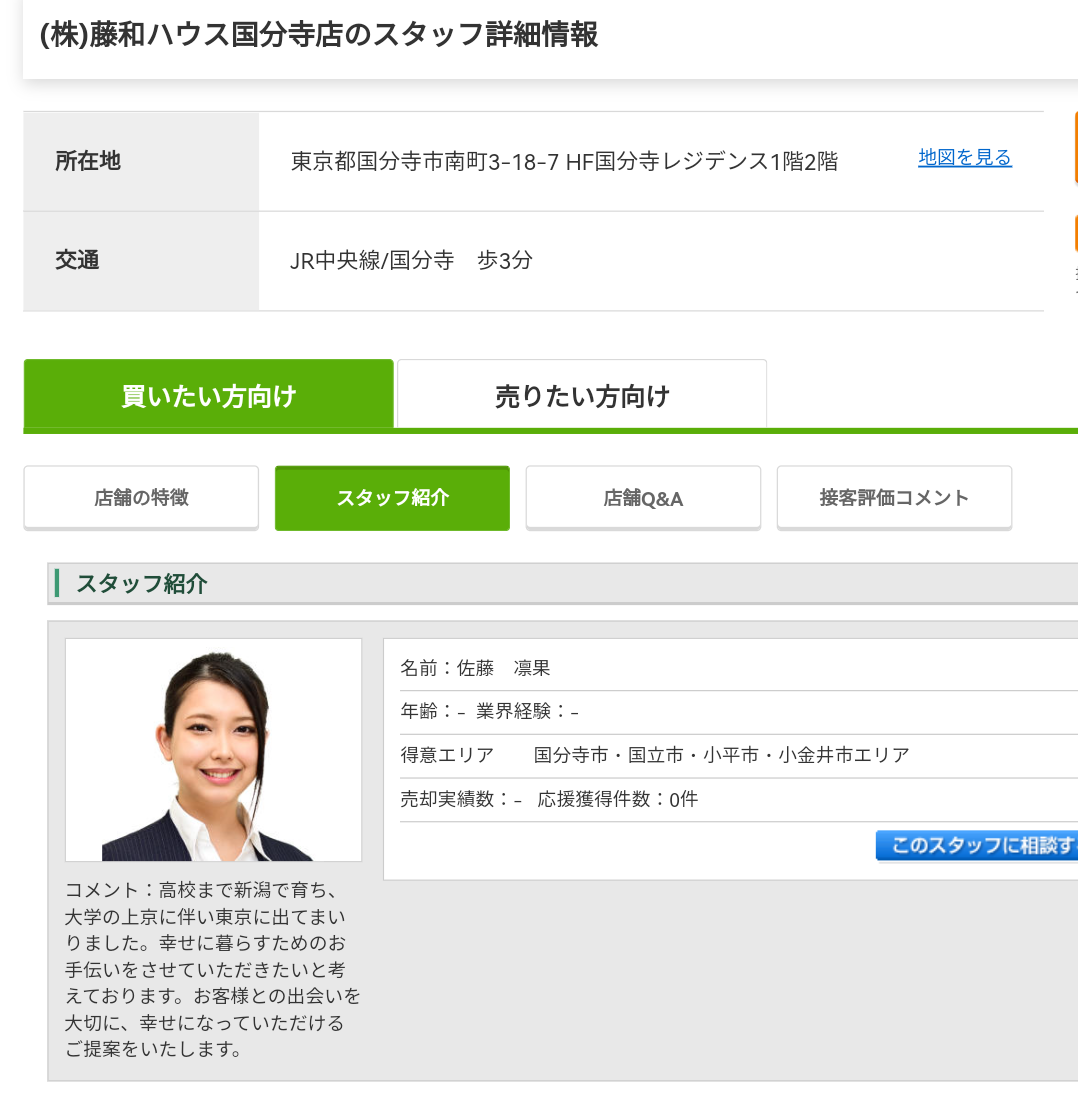1078x1094 pixels.
Task: Click the page title 藤和ハウス国分寺店のスタッフ詳細情報
Action: (319, 34)
